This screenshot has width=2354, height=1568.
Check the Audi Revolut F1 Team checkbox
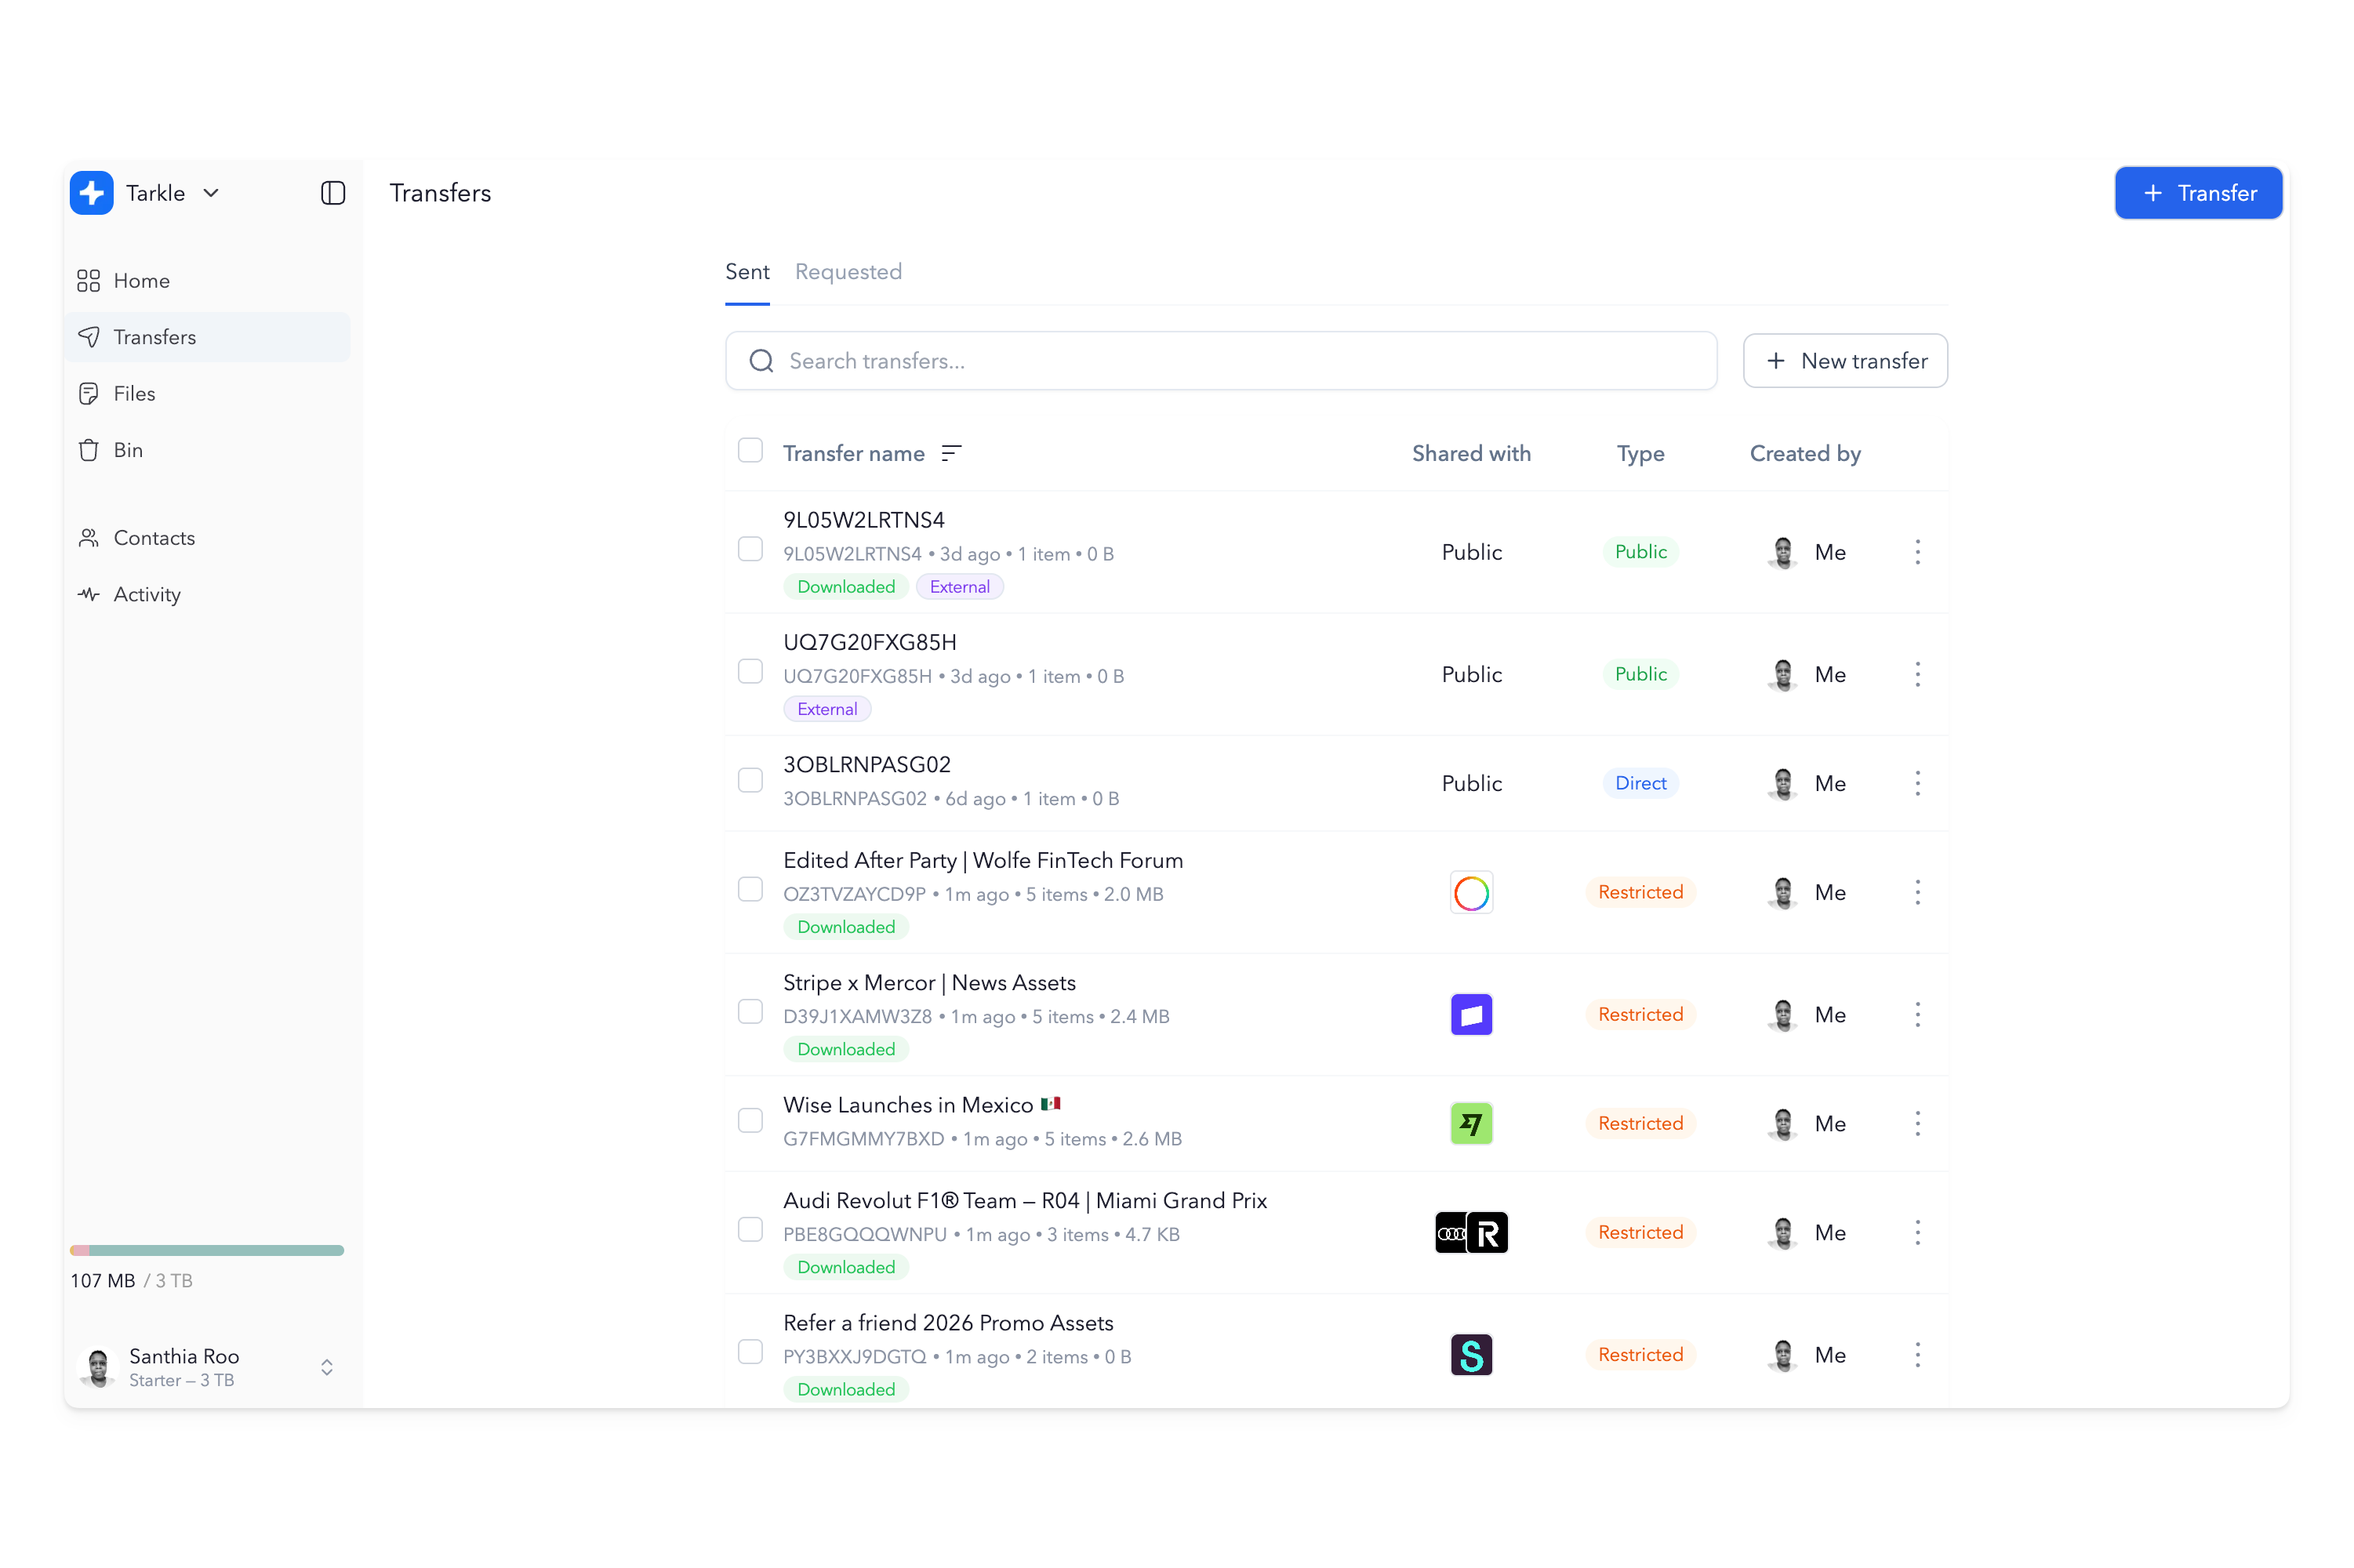pos(750,1229)
